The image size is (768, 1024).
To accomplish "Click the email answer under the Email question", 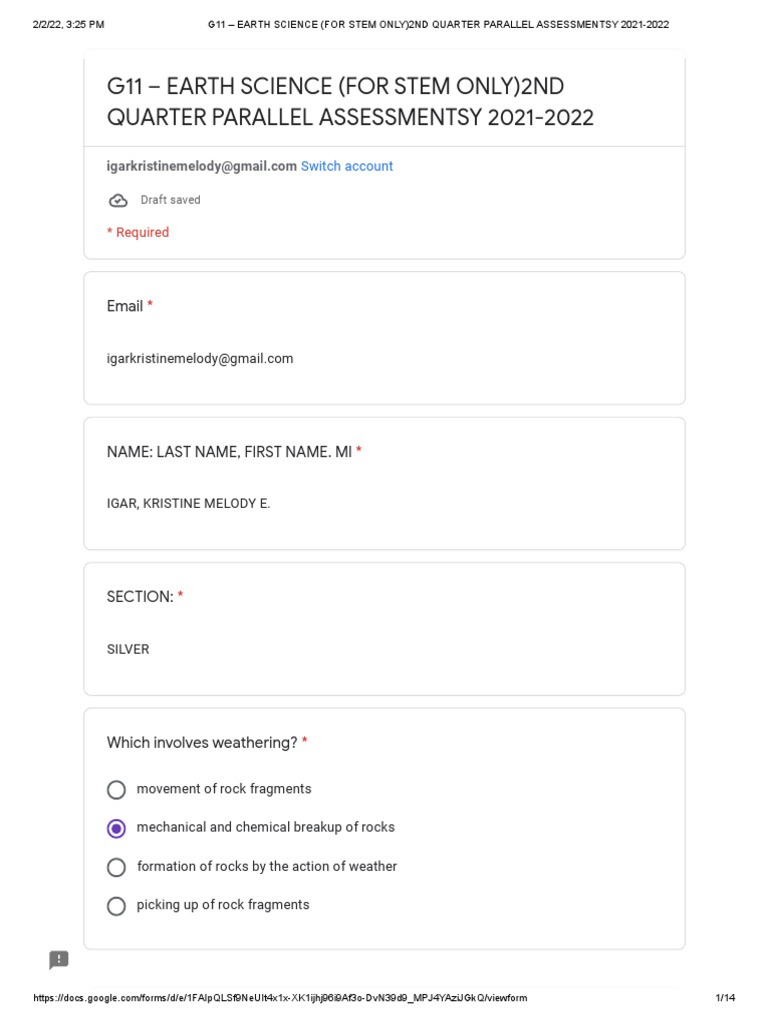I will pos(200,358).
